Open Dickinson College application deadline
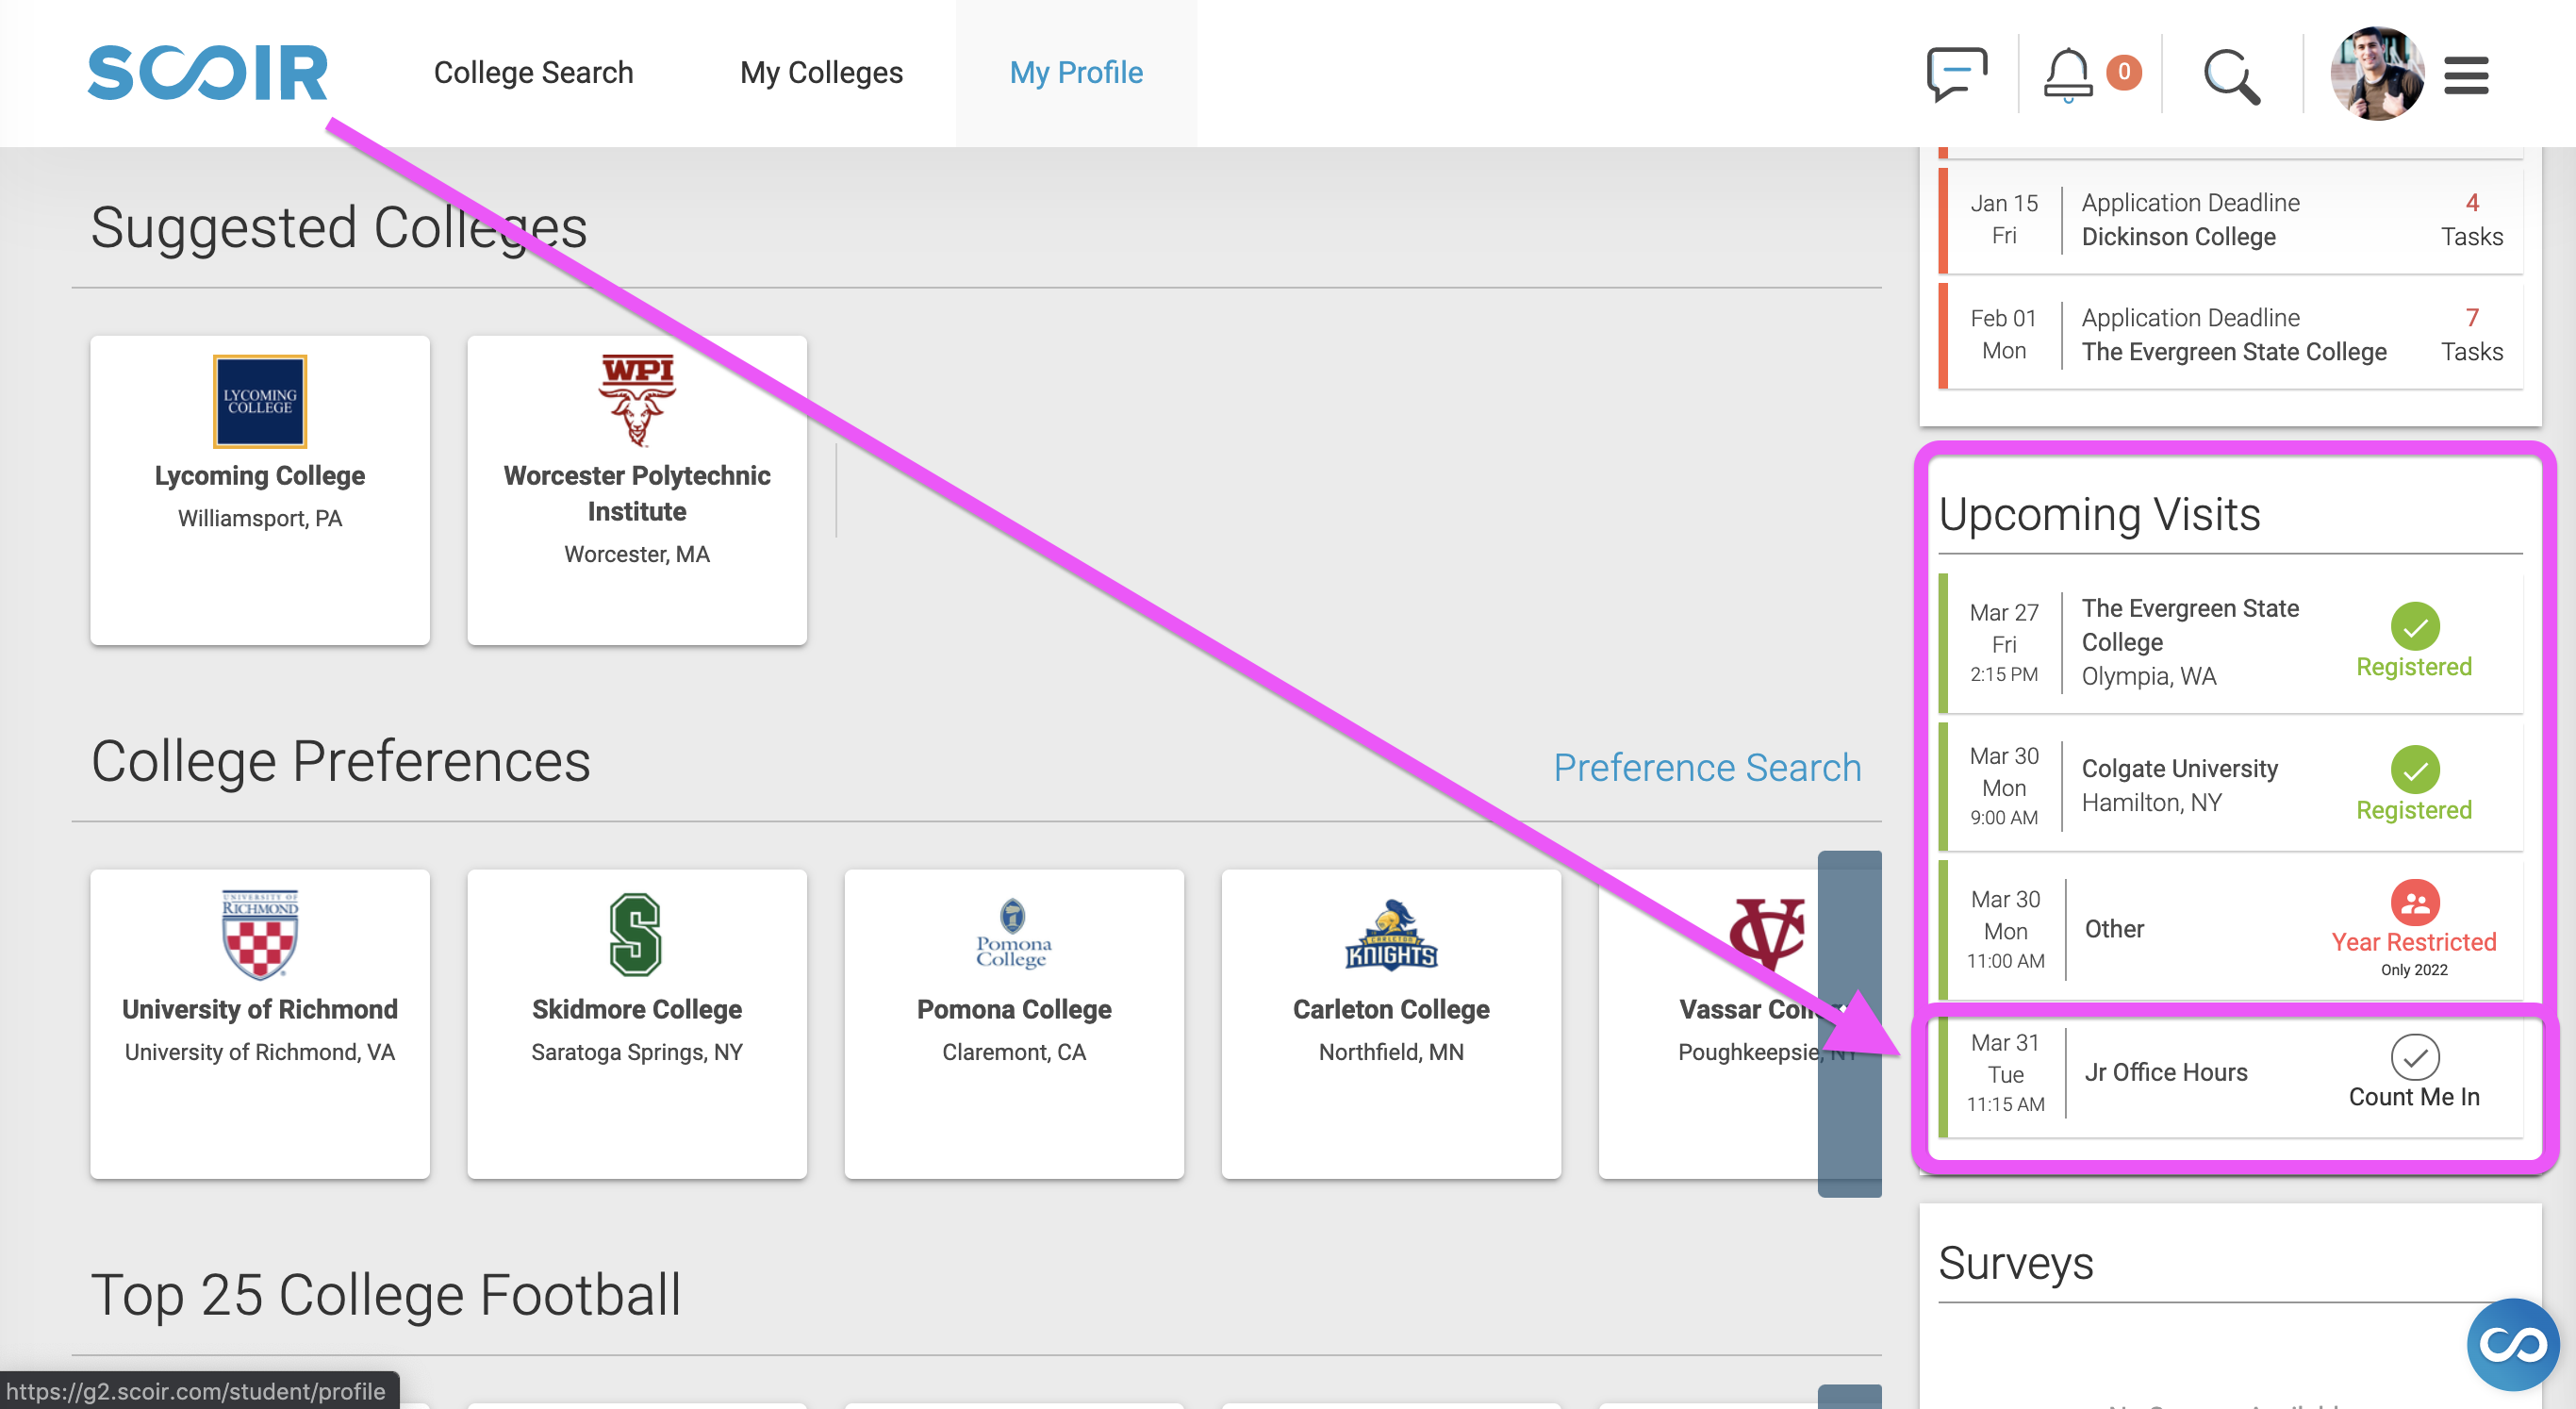 click(2230, 220)
